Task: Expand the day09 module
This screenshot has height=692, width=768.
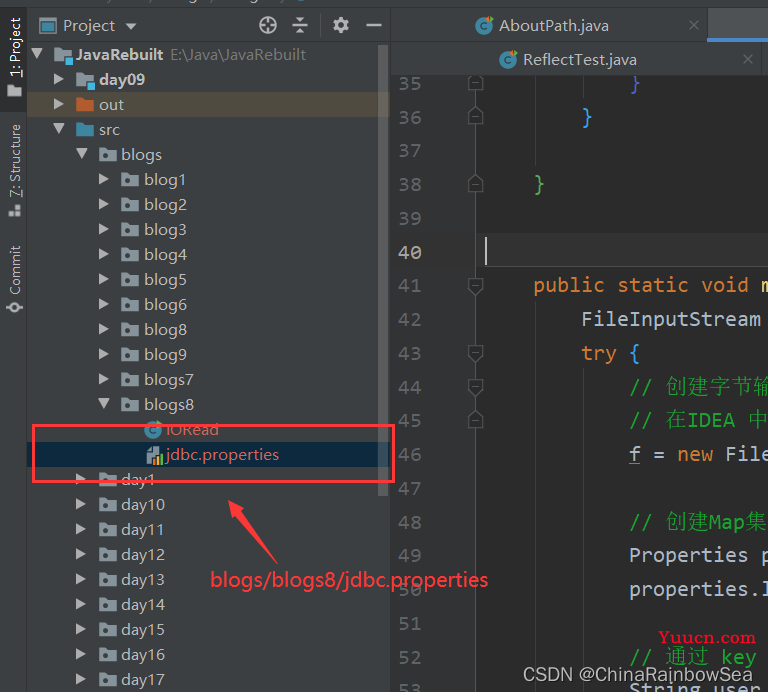Action: tap(58, 79)
